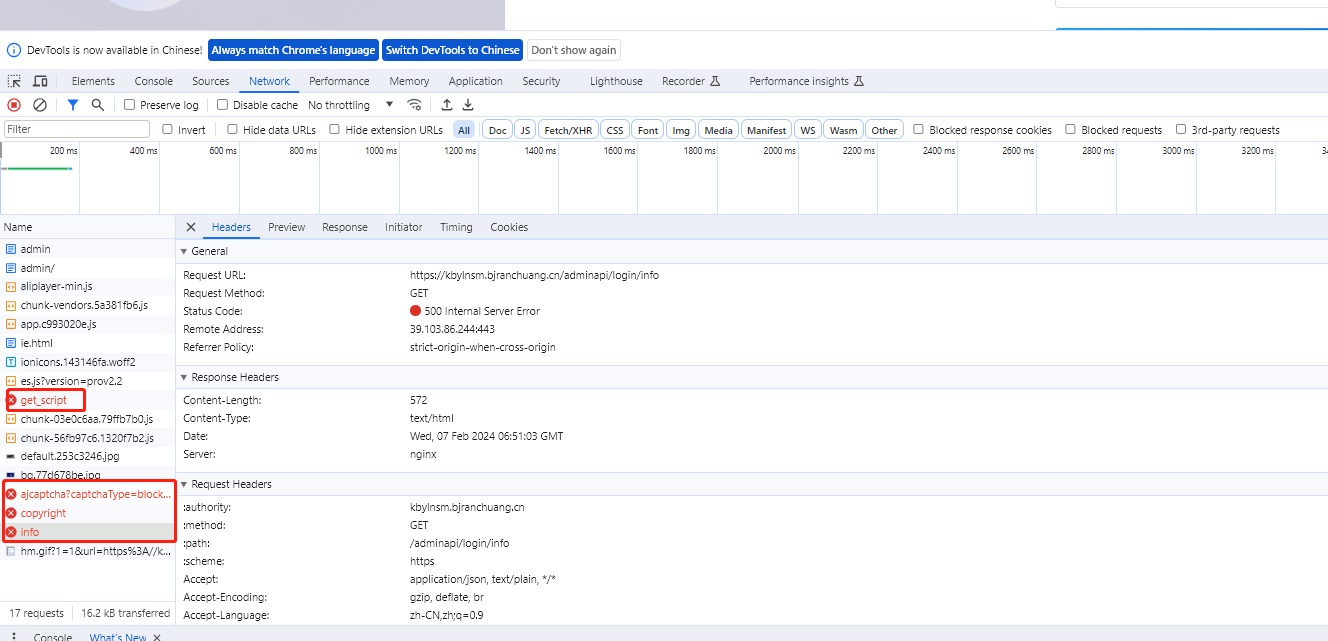Check the Invert filter option

pyautogui.click(x=168, y=129)
